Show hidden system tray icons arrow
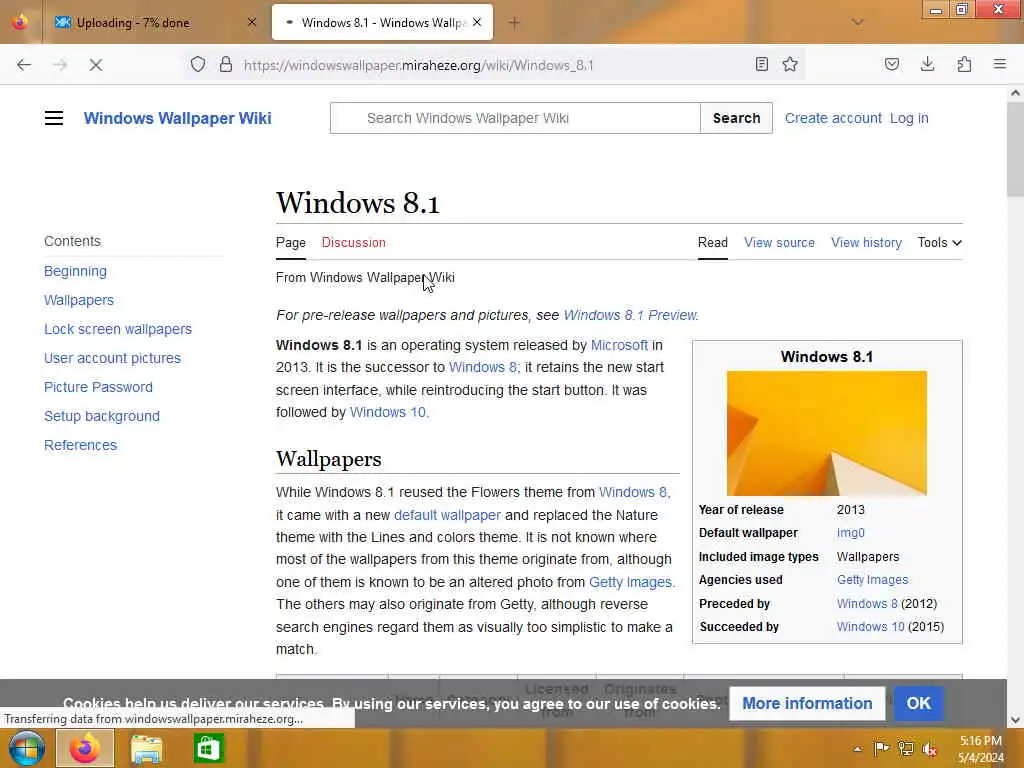This screenshot has width=1024, height=768. 857,749
